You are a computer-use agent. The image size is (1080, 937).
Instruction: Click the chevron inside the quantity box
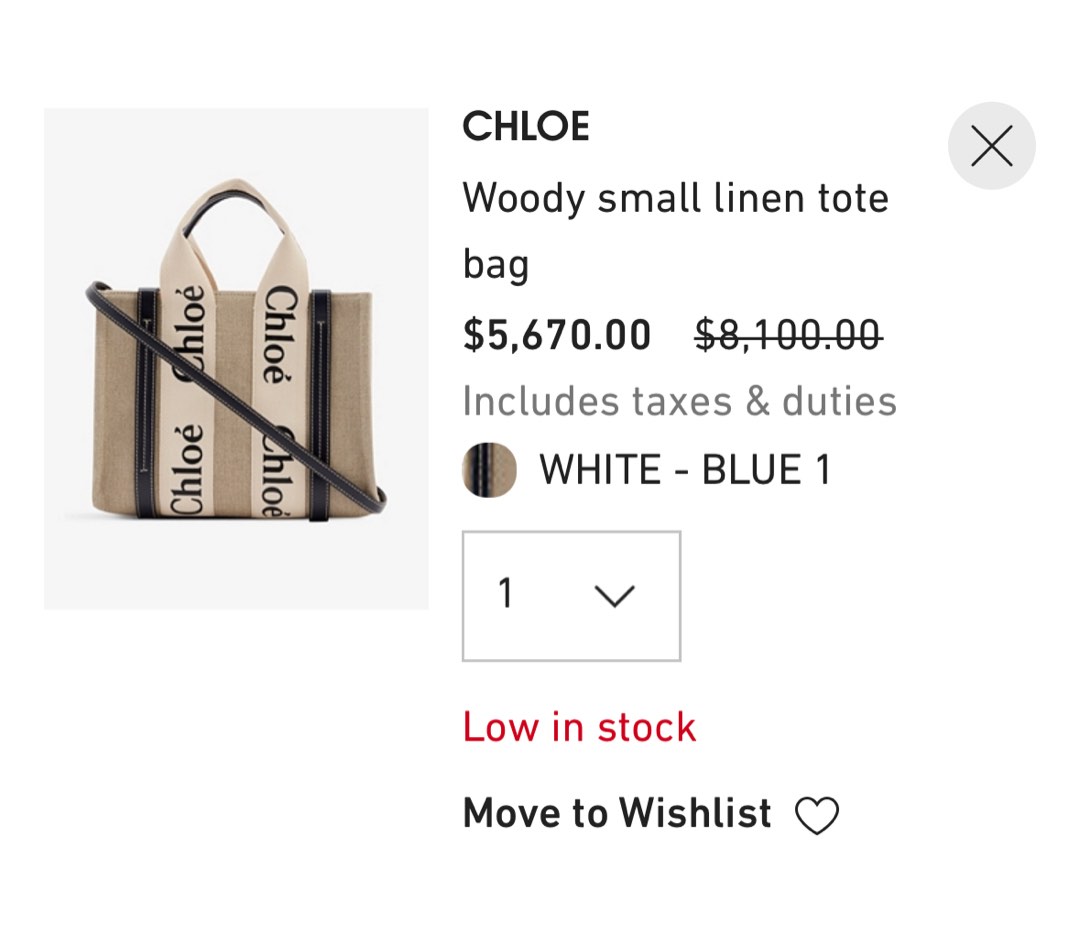point(615,593)
